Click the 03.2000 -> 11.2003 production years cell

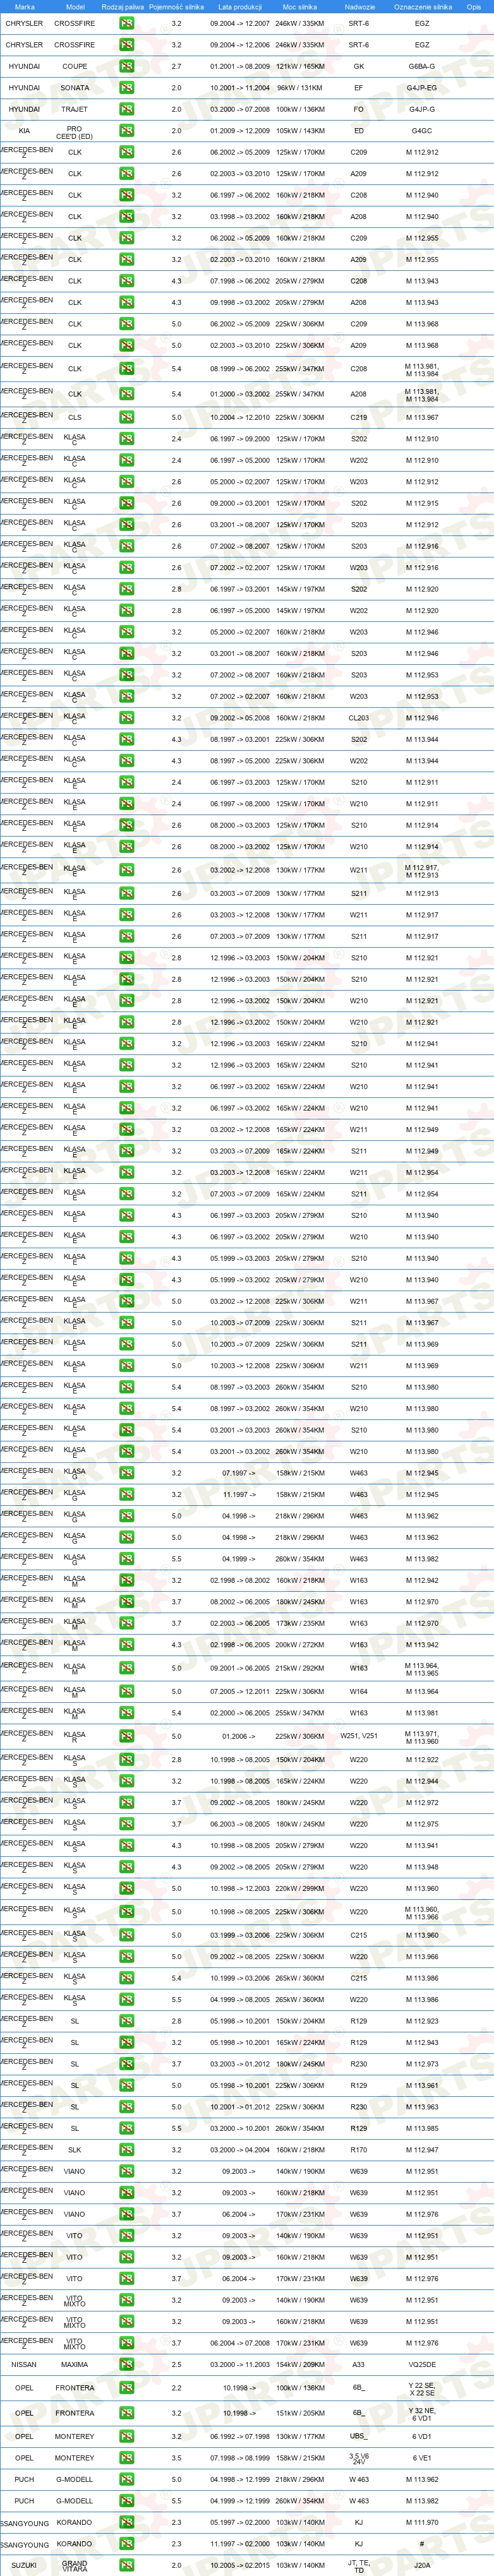tap(240, 2364)
